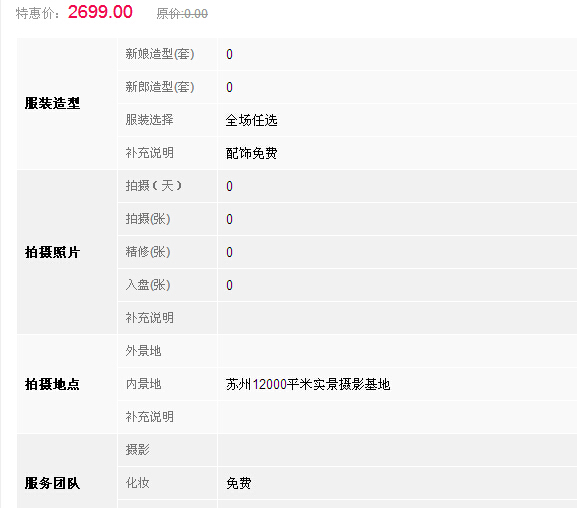Select the 拍摄地点 category header
The image size is (577, 508).
pos(52,384)
